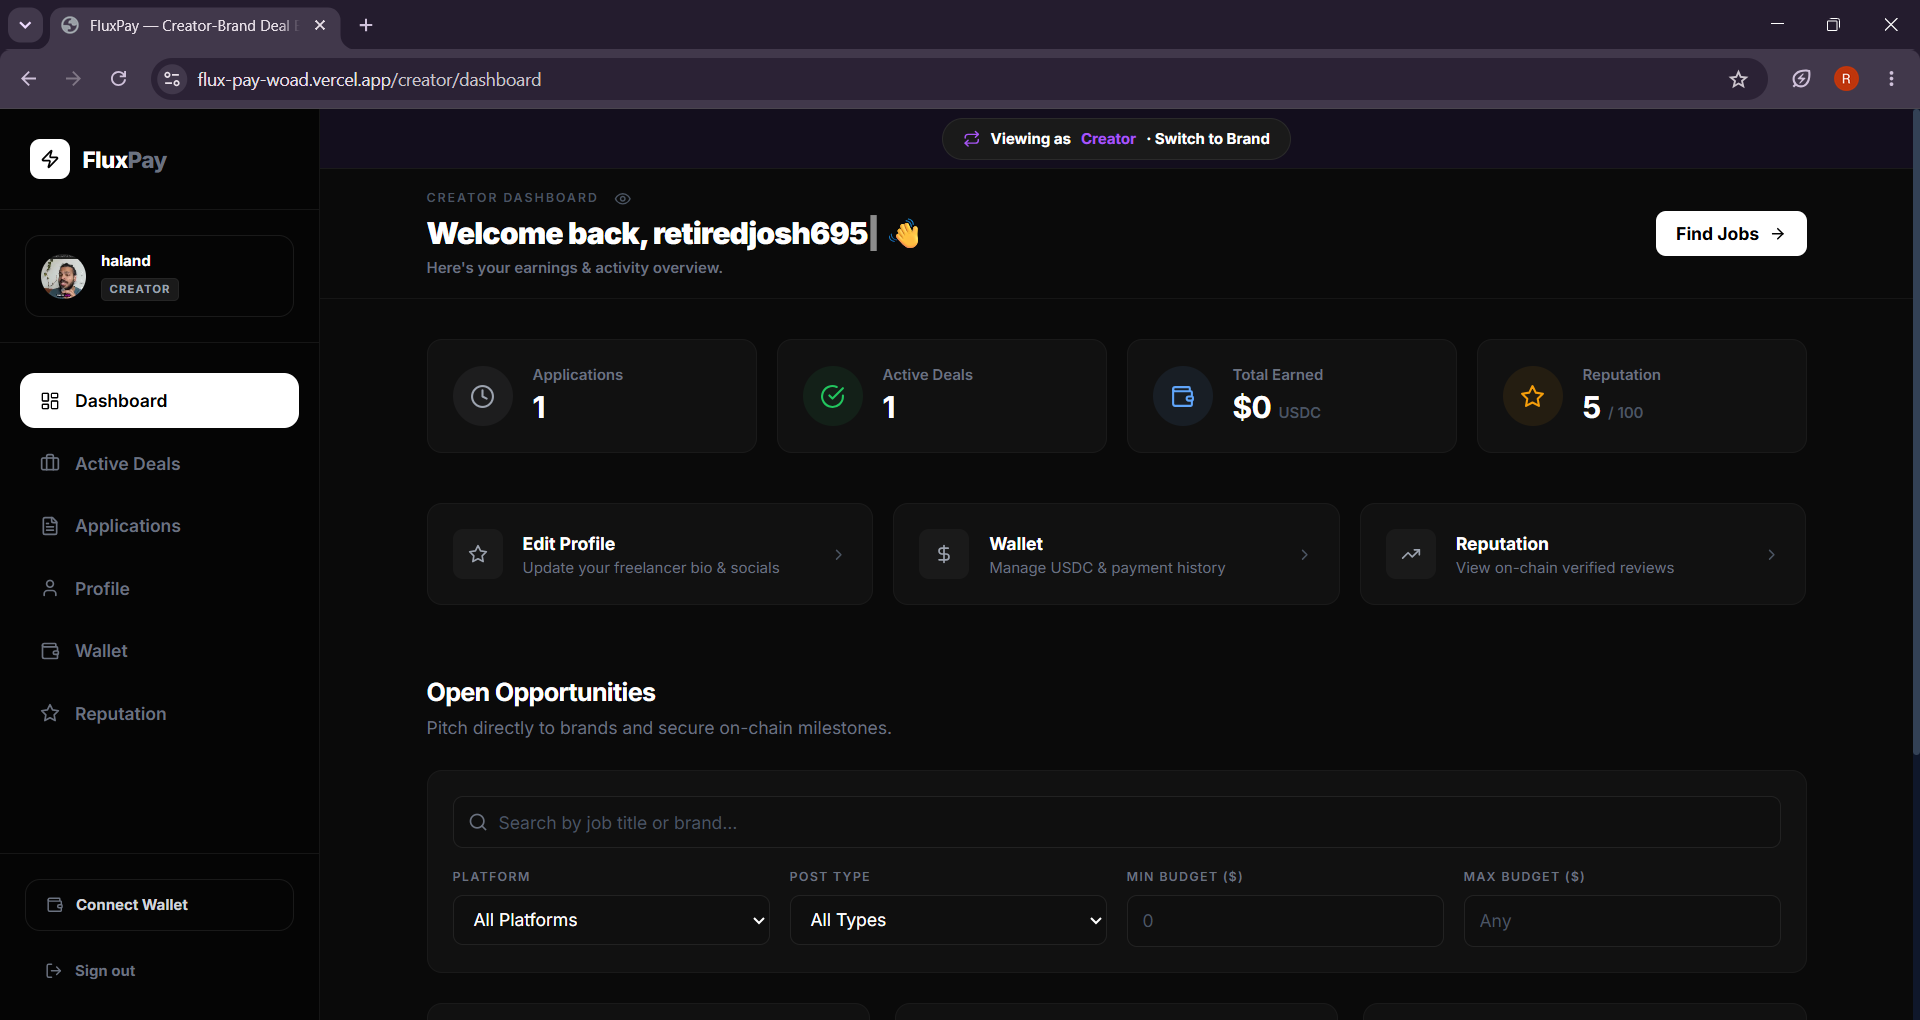Click the Dashboard grid icon in sidebar

[50, 401]
